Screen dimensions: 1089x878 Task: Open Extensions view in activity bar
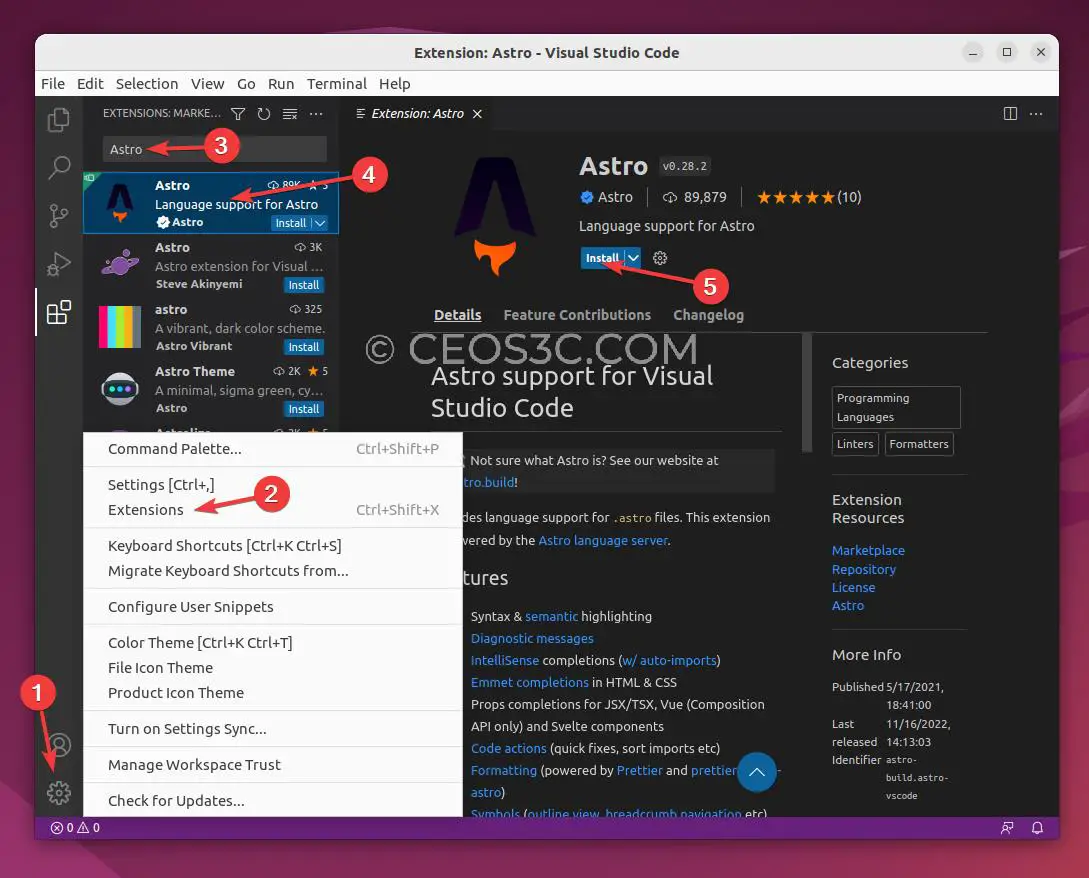[x=58, y=313]
